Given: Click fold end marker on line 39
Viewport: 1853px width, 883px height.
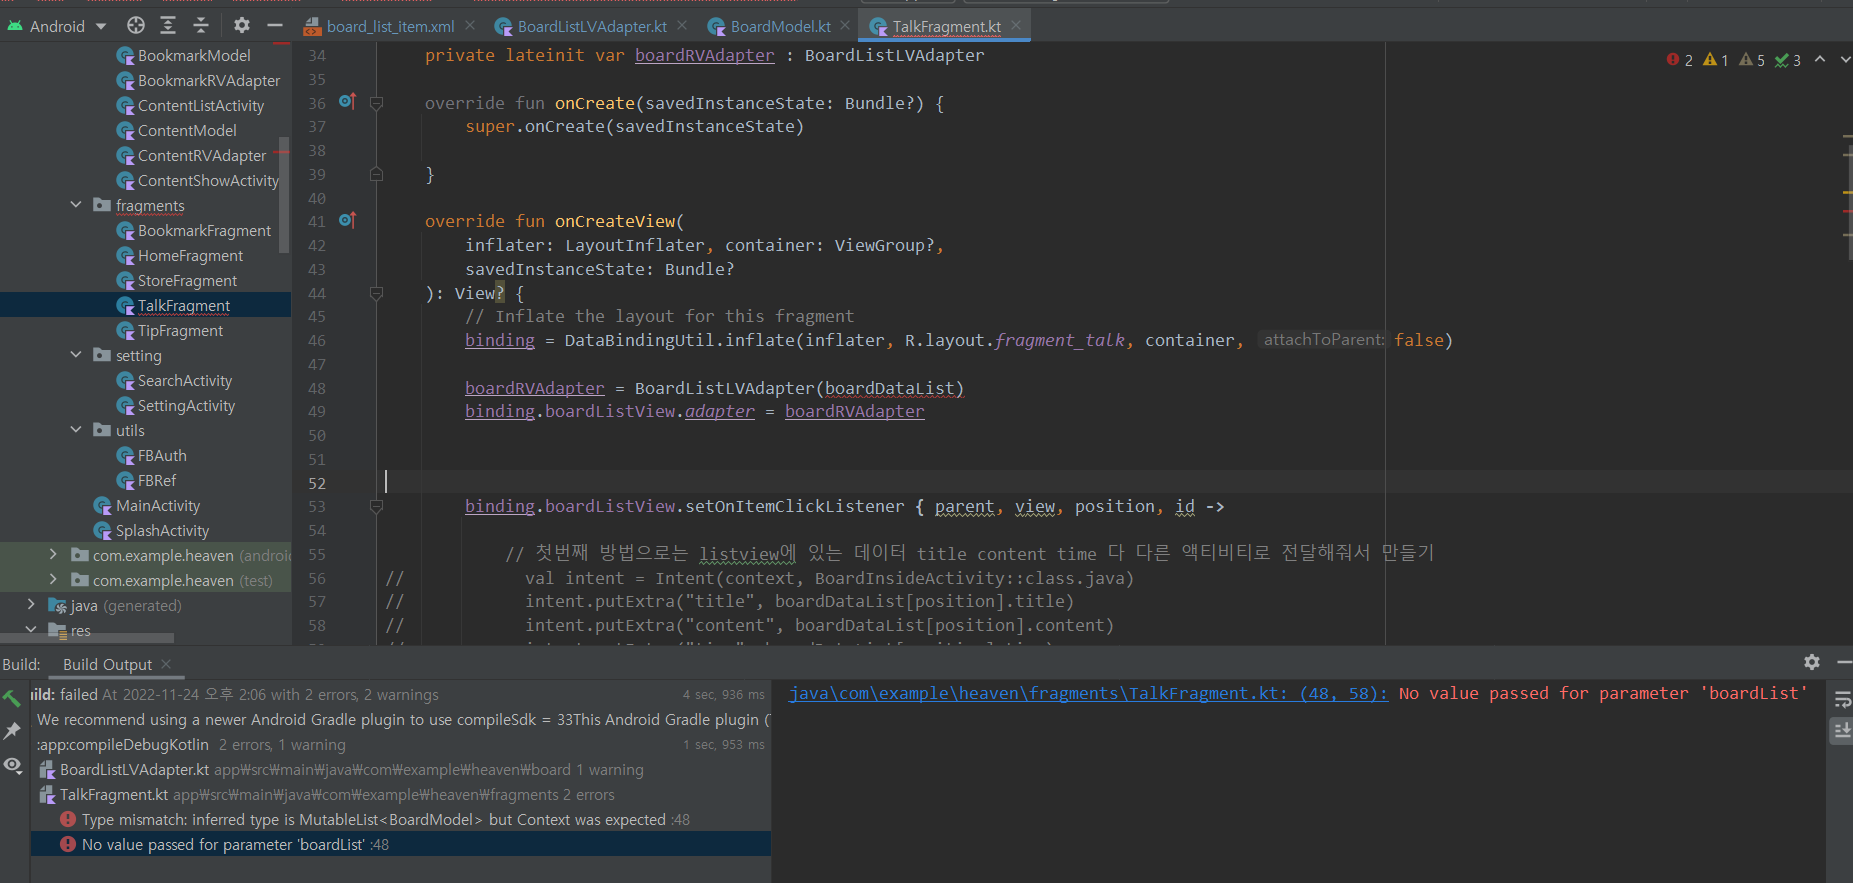Looking at the screenshot, I should click(376, 174).
